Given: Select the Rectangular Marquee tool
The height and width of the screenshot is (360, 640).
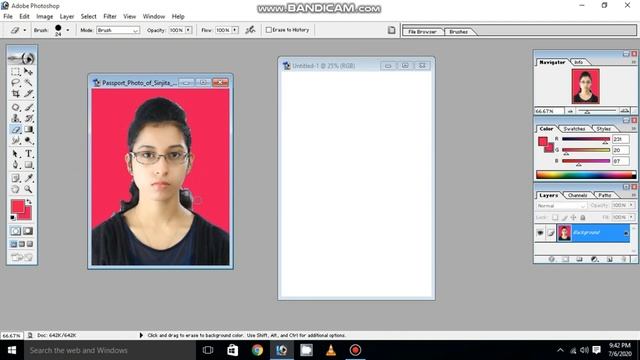Looking at the screenshot, I should [16, 72].
